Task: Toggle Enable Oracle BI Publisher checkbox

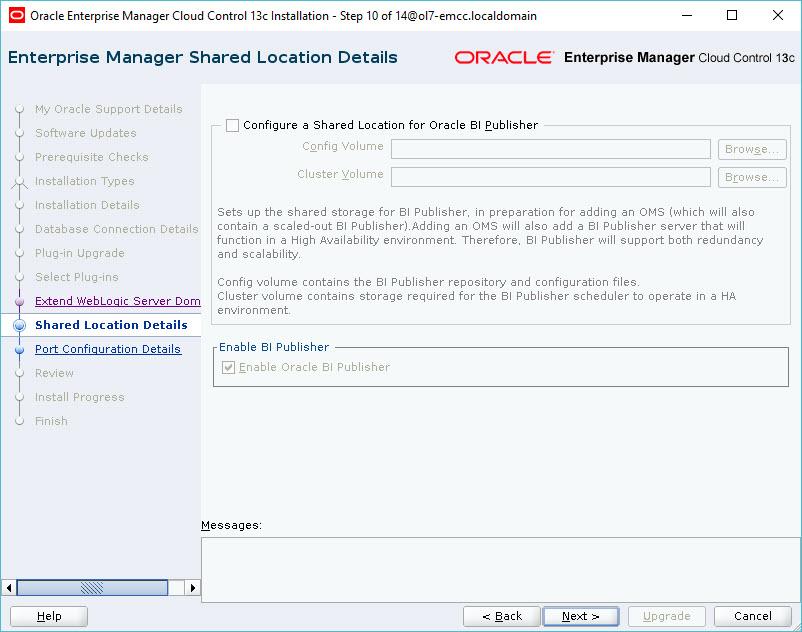Action: coord(228,367)
